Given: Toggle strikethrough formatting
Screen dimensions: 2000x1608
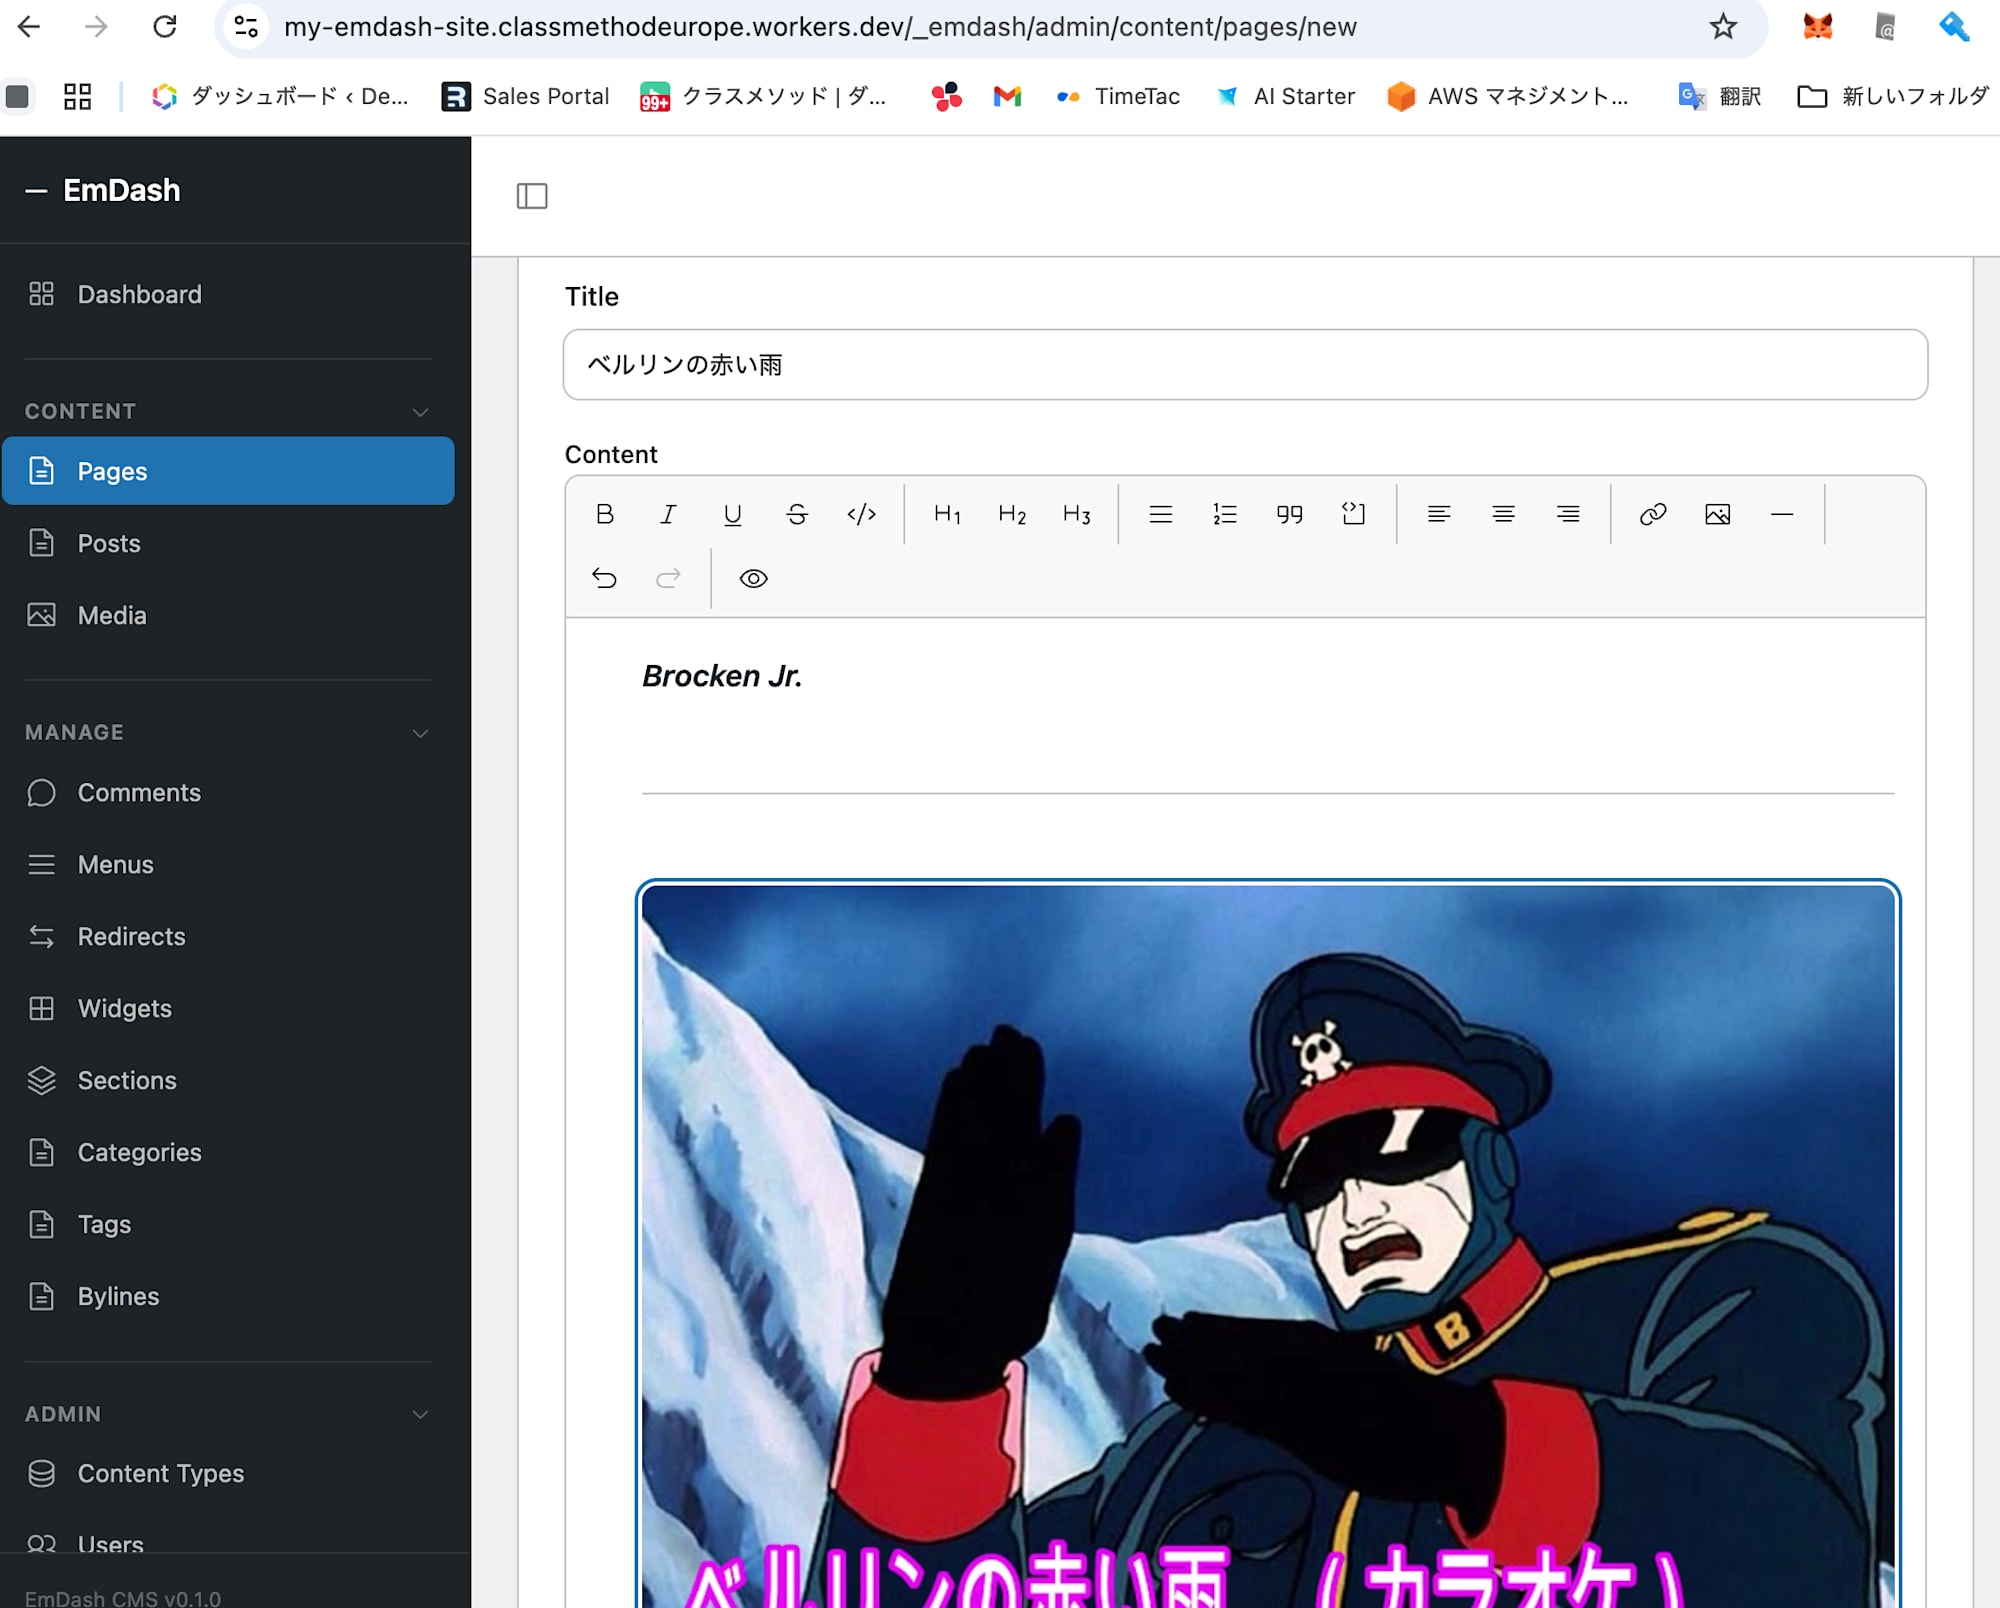Looking at the screenshot, I should 797,514.
